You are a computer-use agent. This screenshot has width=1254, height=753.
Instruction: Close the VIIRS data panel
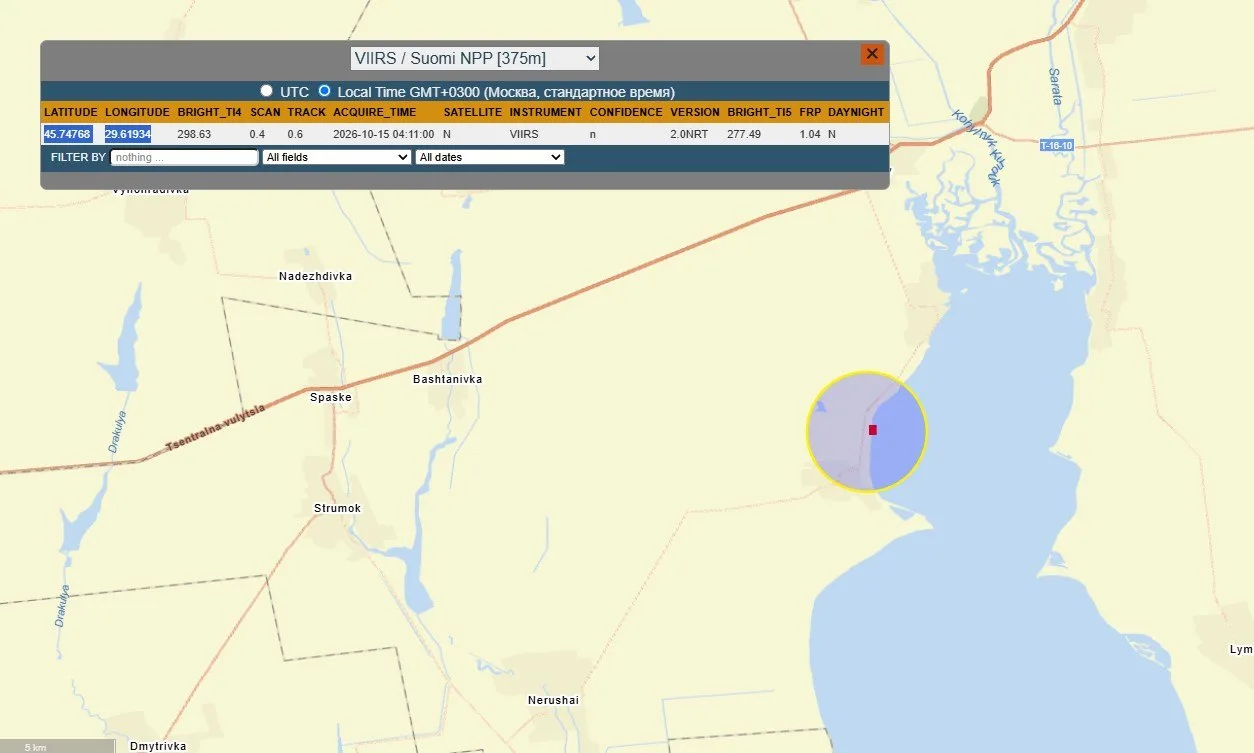[x=872, y=54]
